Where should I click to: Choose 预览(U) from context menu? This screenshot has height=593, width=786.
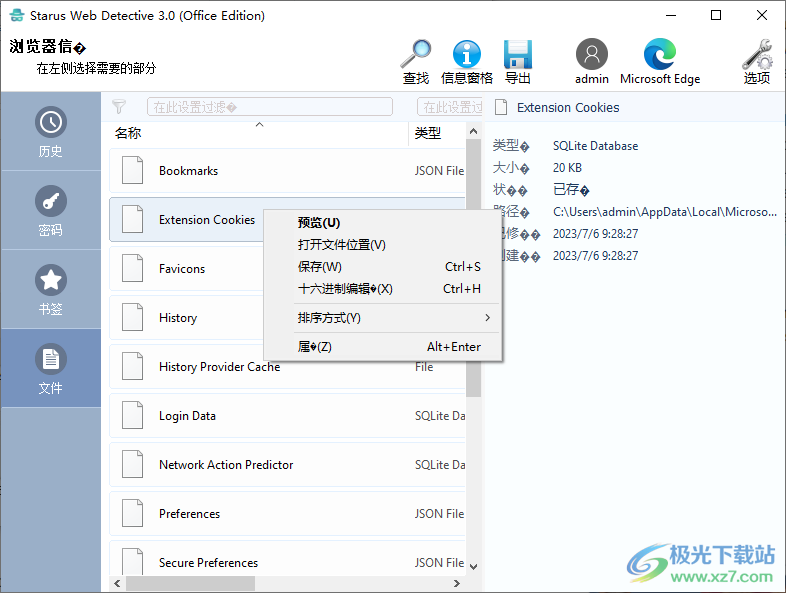[383, 223]
